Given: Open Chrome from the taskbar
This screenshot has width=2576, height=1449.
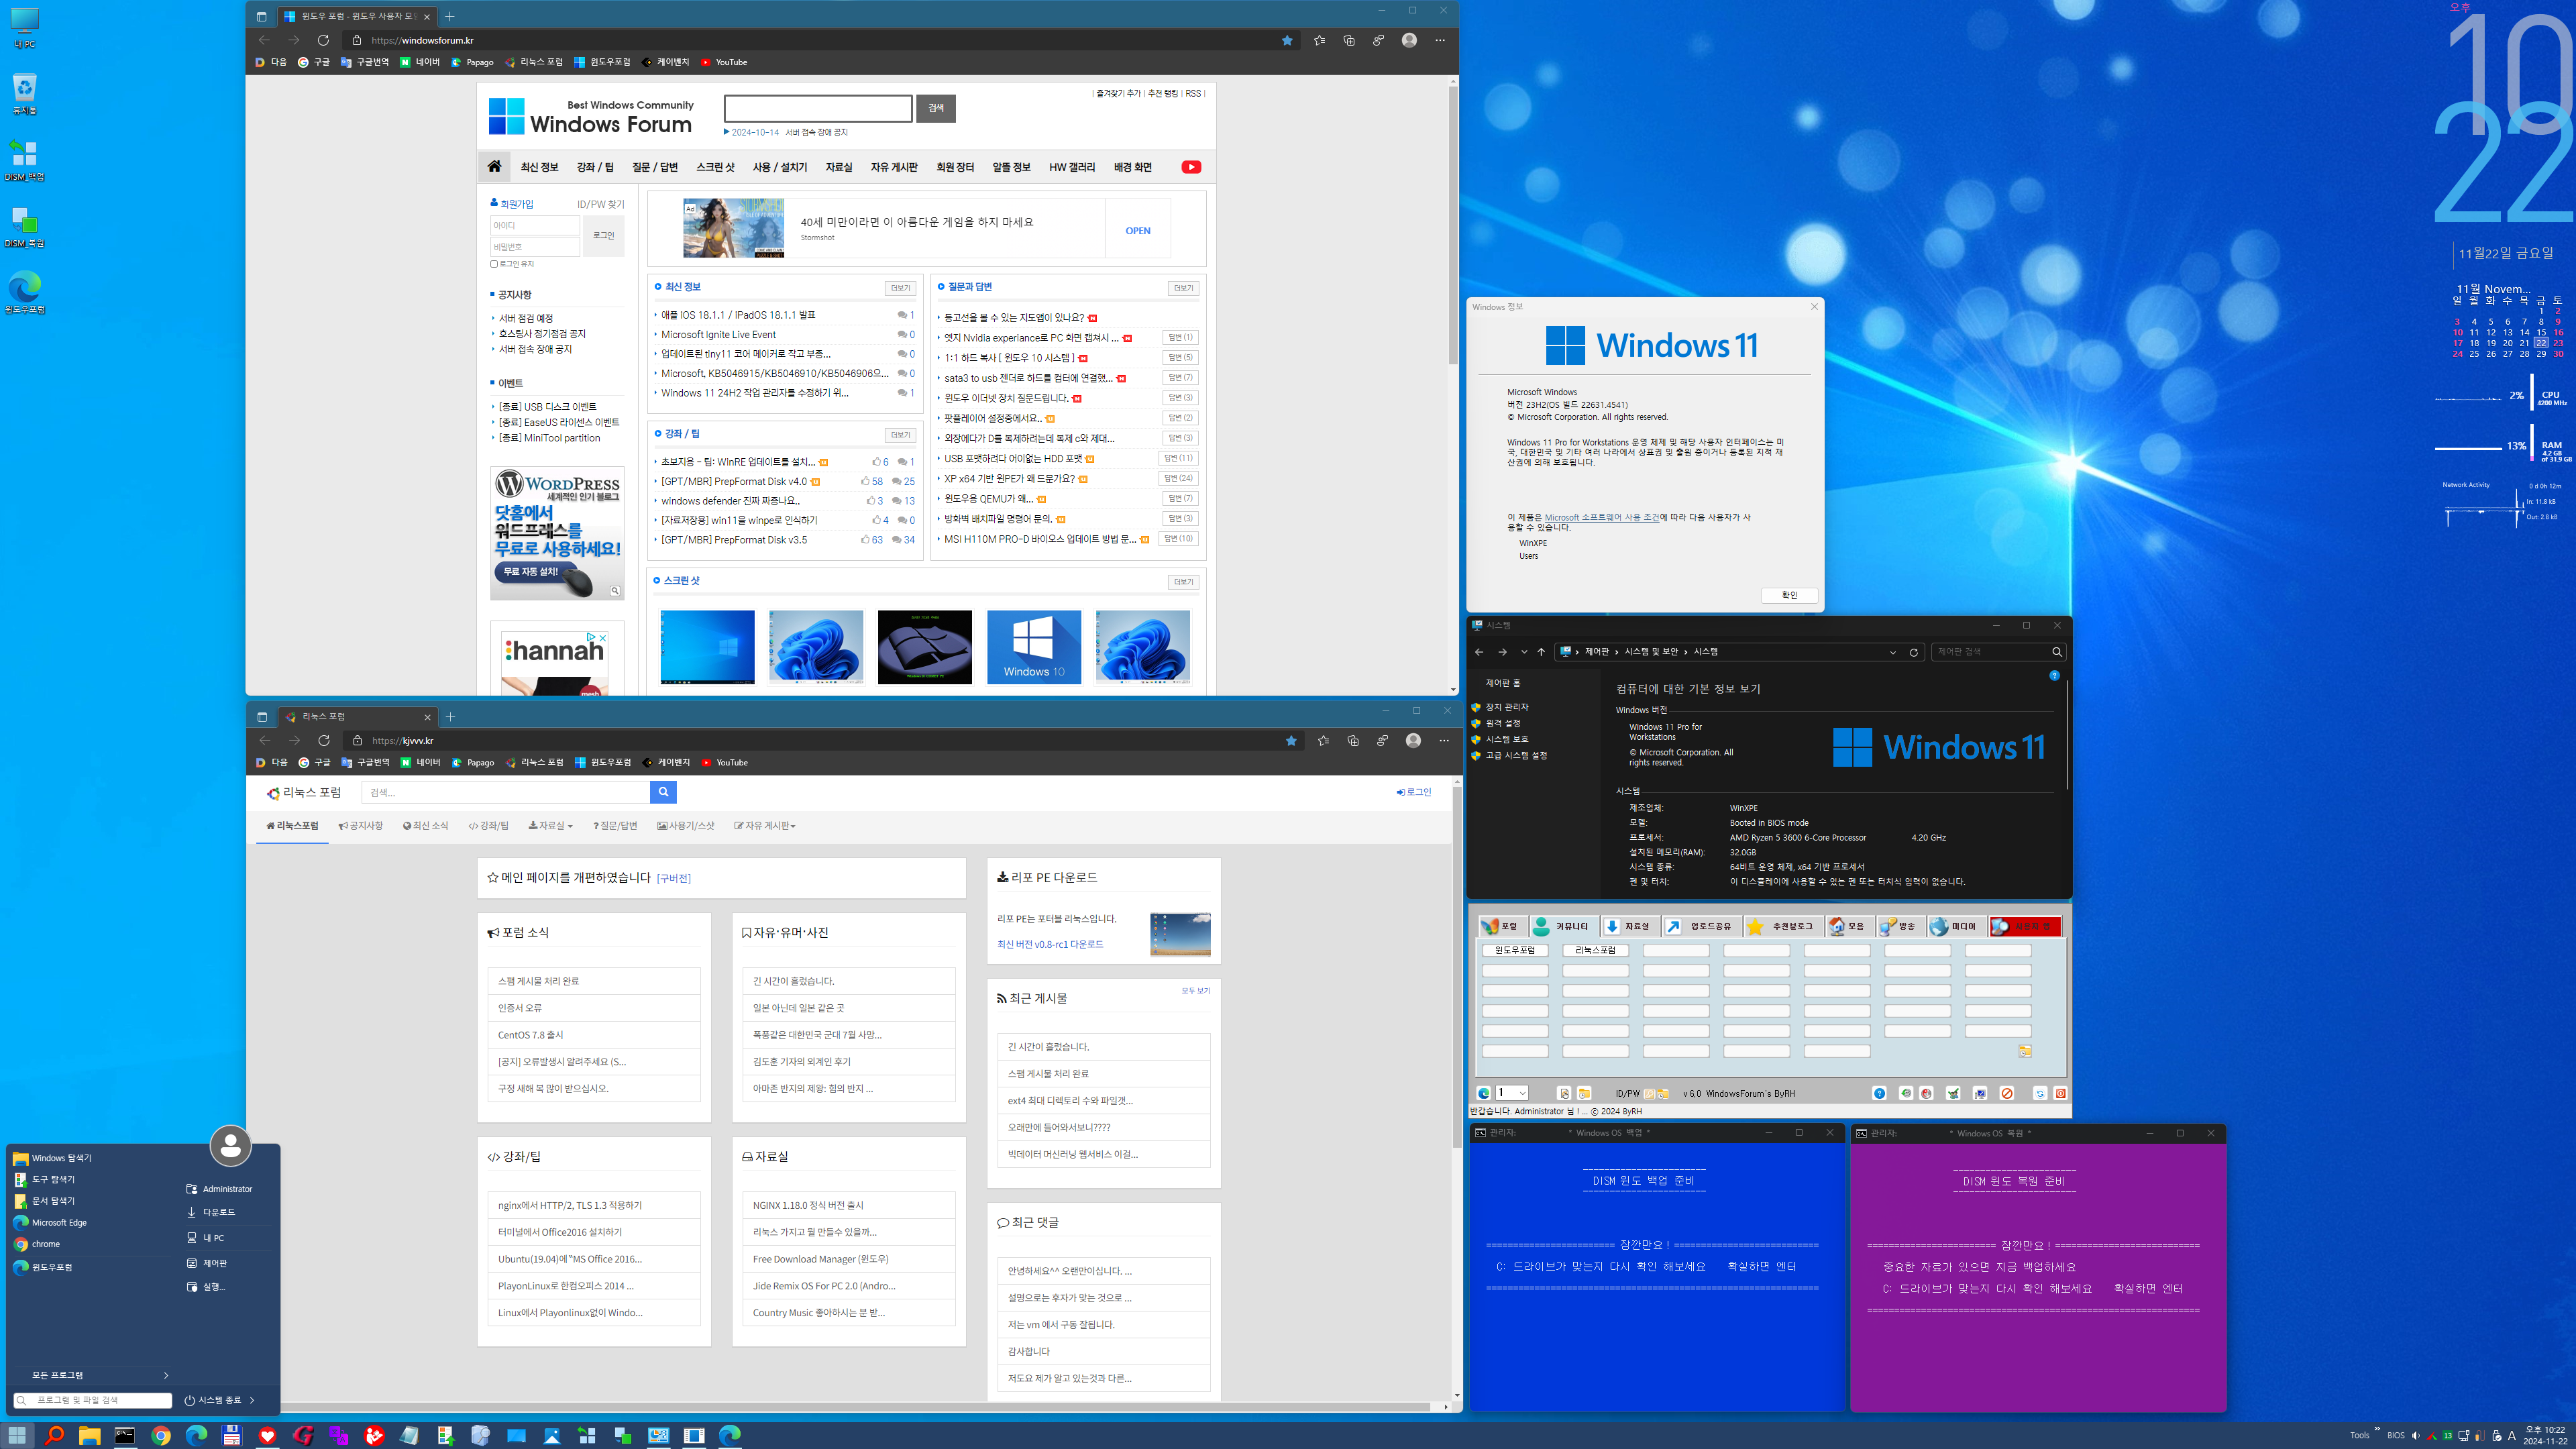Looking at the screenshot, I should pos(161,1435).
